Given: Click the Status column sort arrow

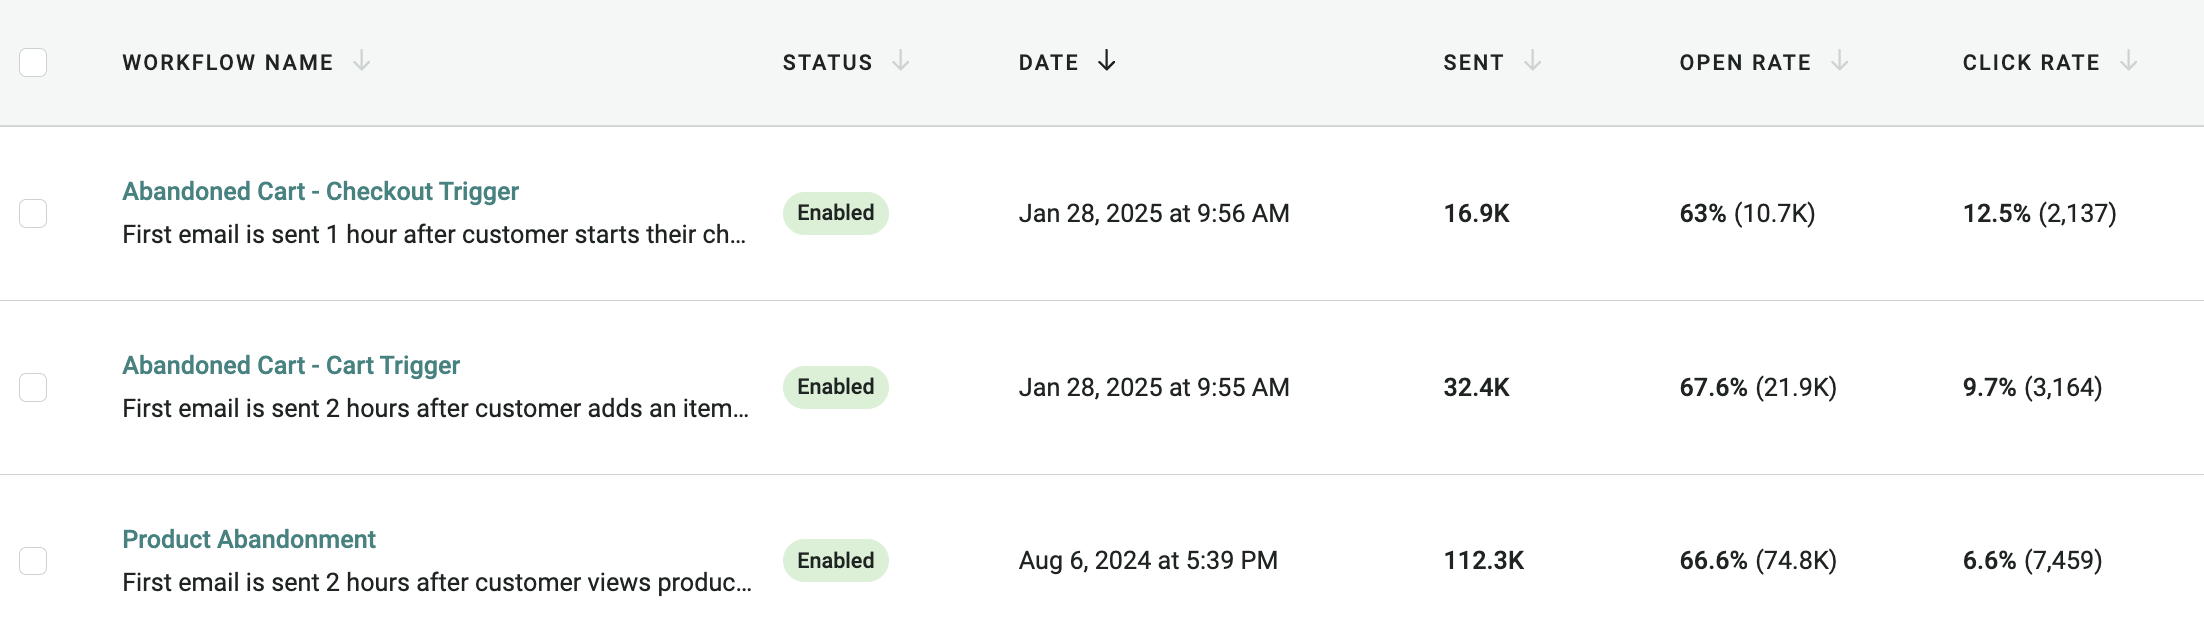Looking at the screenshot, I should [901, 62].
